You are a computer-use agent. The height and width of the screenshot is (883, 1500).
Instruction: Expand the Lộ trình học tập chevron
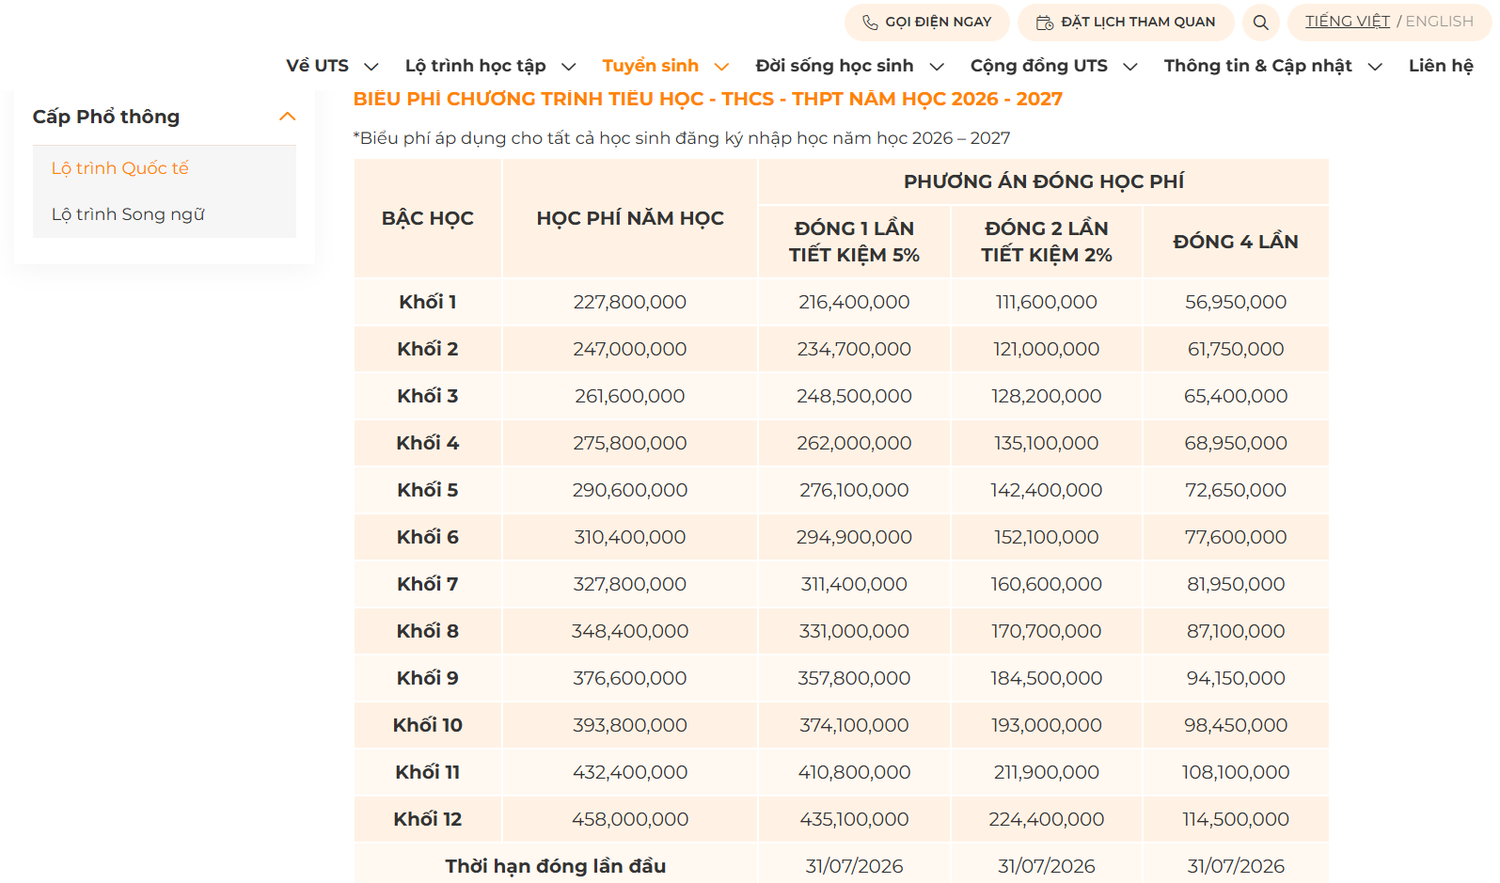[x=569, y=67]
